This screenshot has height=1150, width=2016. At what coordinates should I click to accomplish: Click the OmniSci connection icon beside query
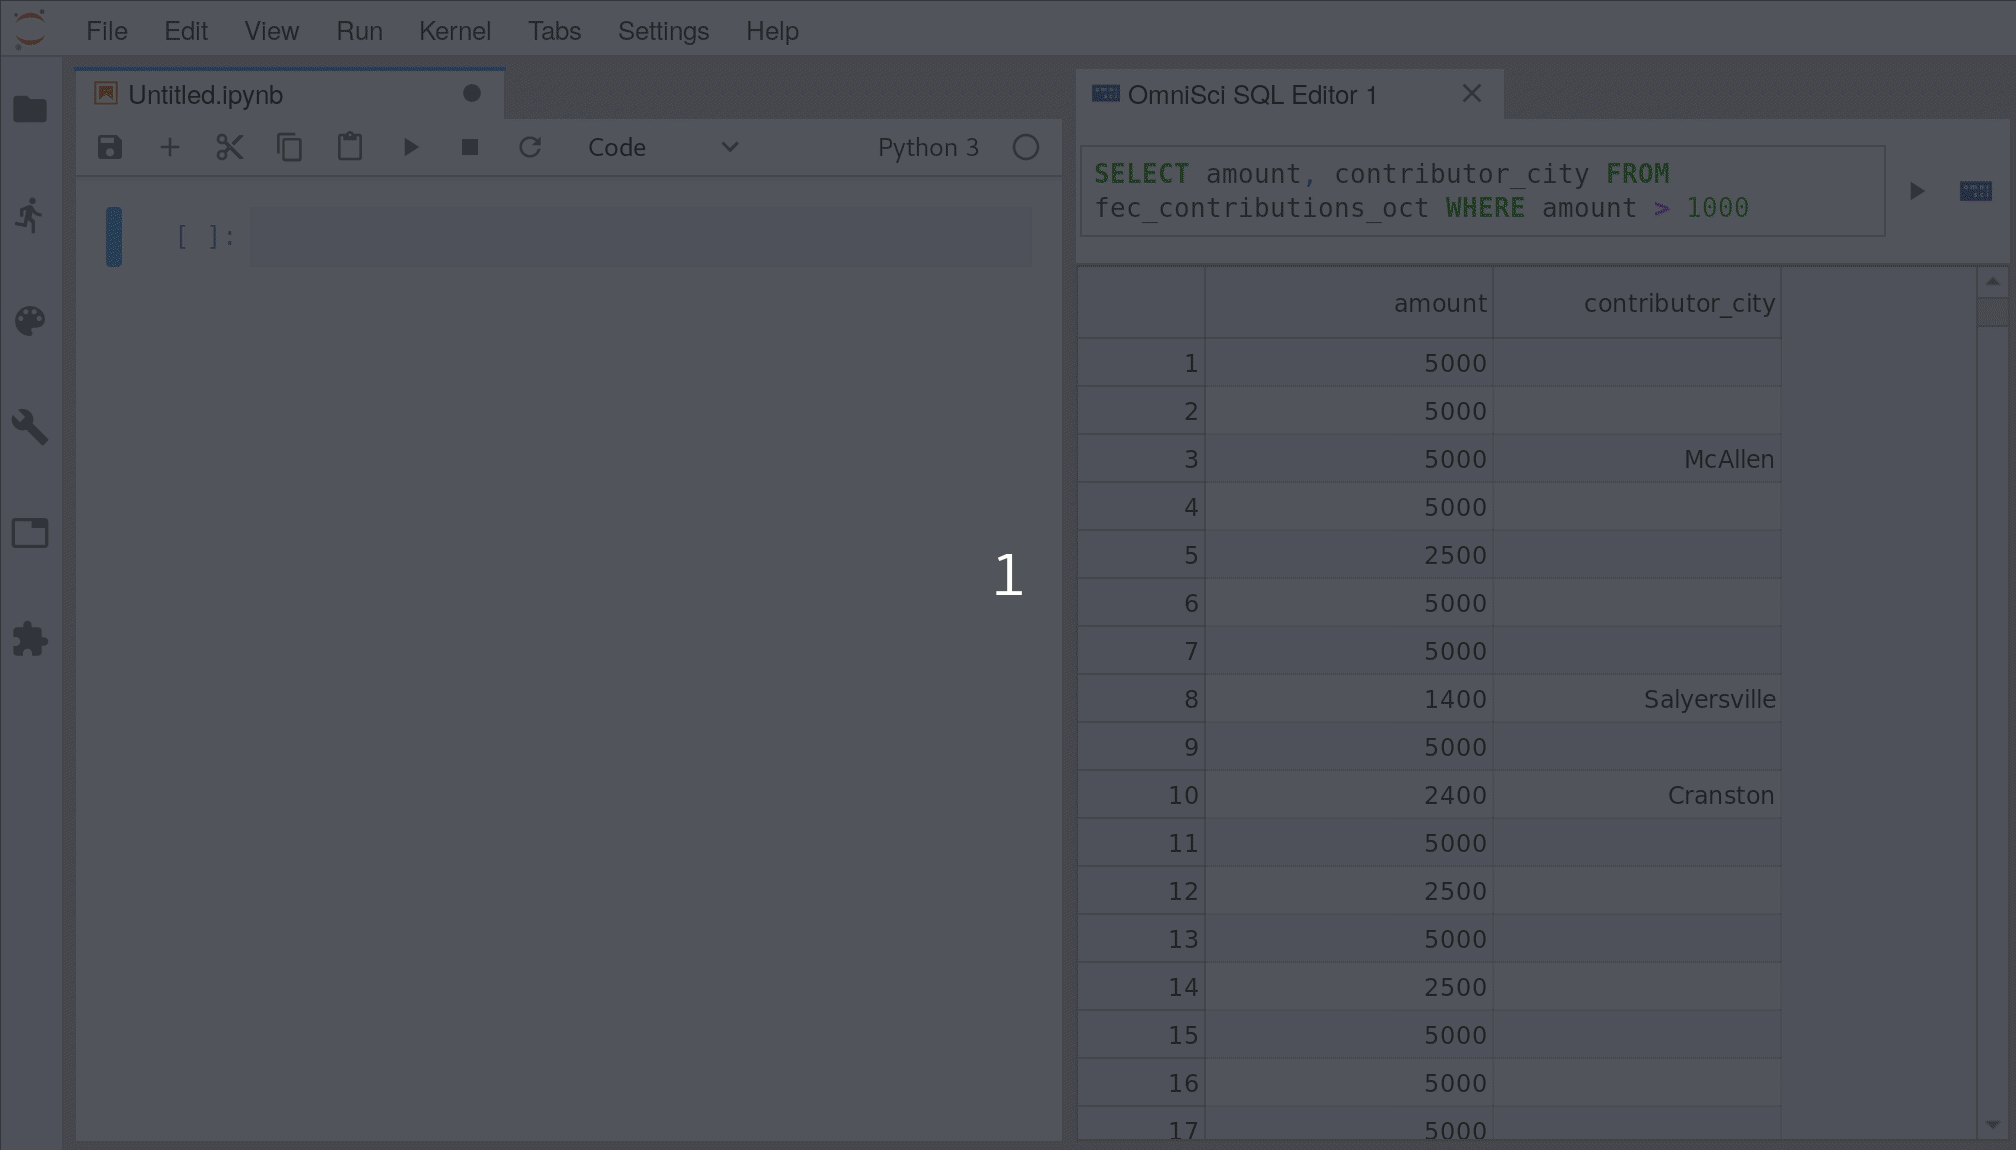(x=1975, y=191)
